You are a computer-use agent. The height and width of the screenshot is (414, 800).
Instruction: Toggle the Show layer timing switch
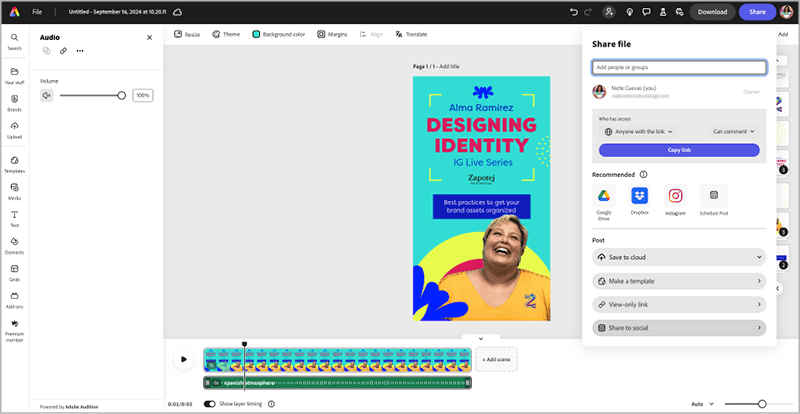tap(210, 404)
